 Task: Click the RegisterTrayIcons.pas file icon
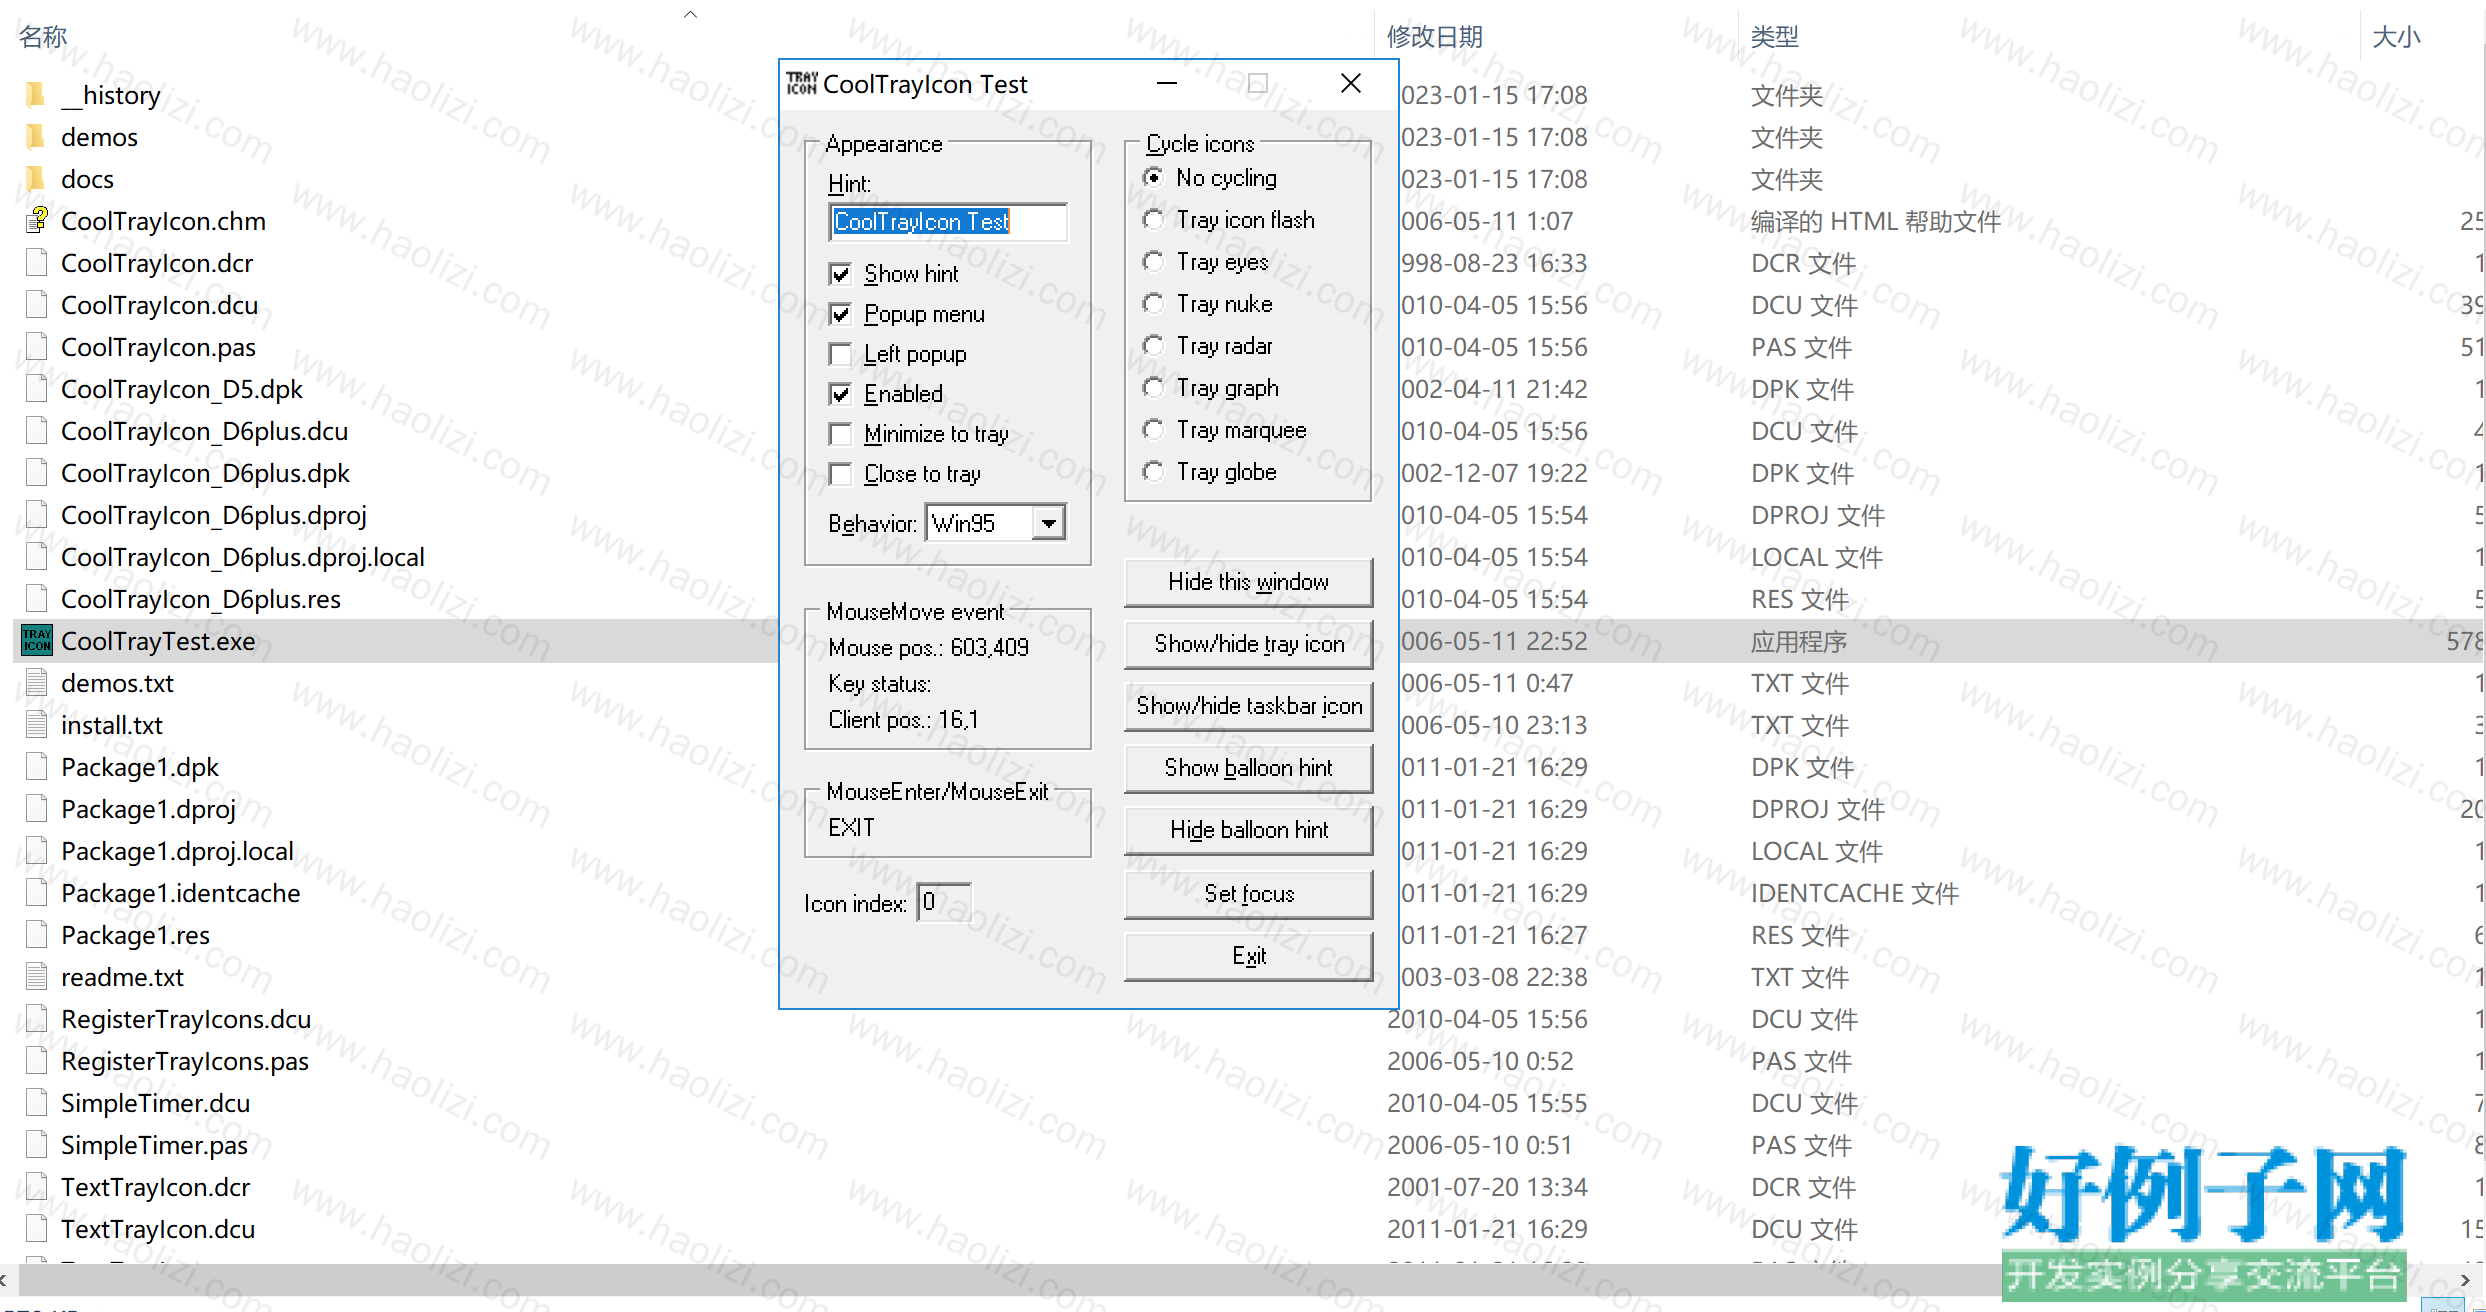tap(37, 1061)
